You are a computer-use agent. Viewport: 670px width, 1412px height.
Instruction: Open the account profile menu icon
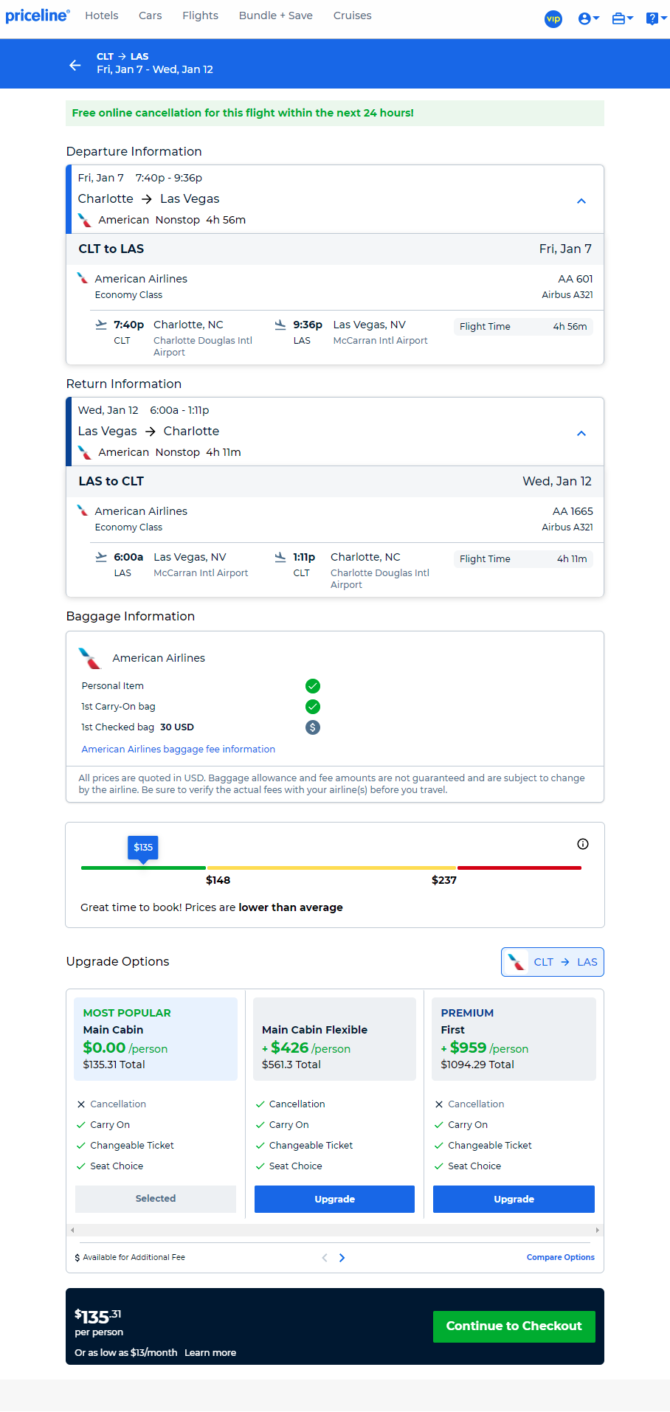coord(589,18)
